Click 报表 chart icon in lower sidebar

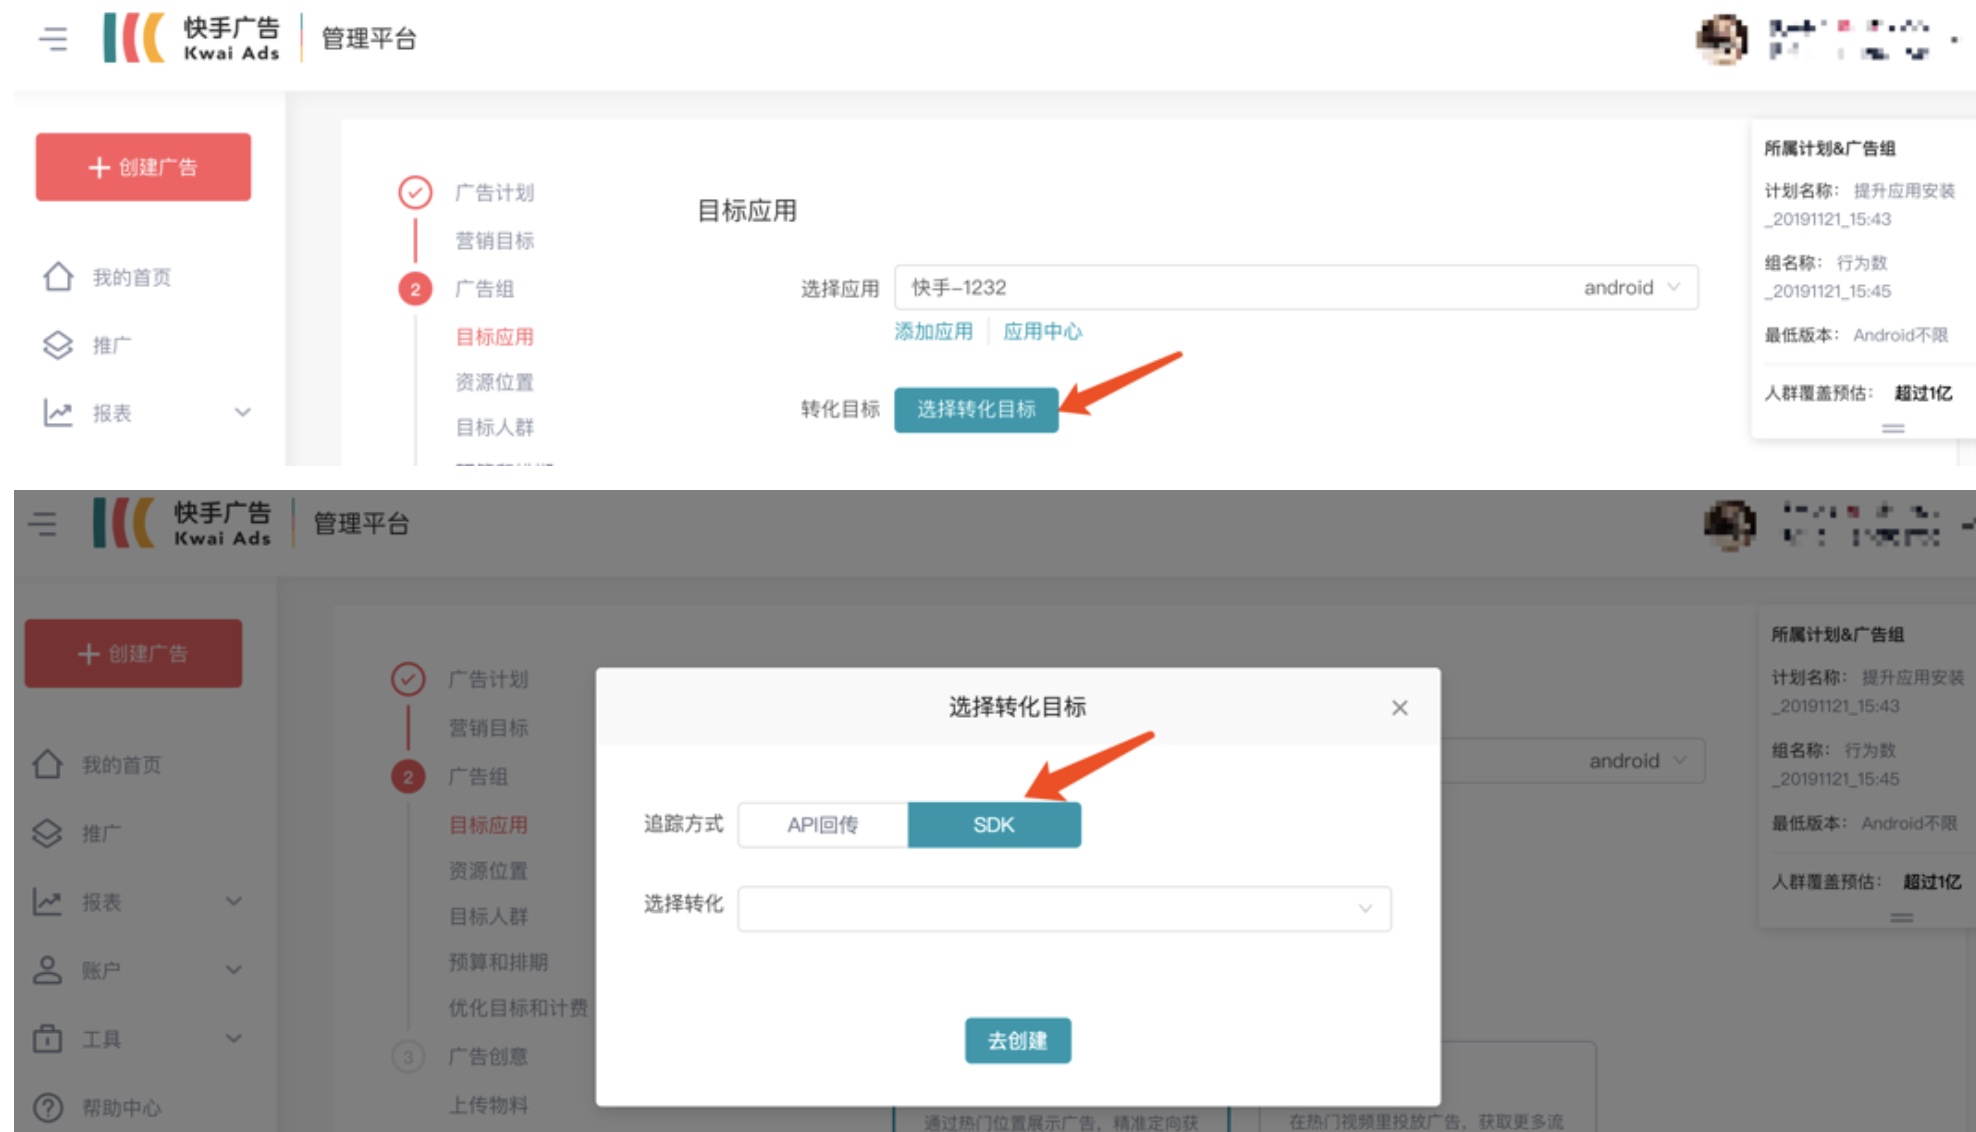click(x=48, y=902)
